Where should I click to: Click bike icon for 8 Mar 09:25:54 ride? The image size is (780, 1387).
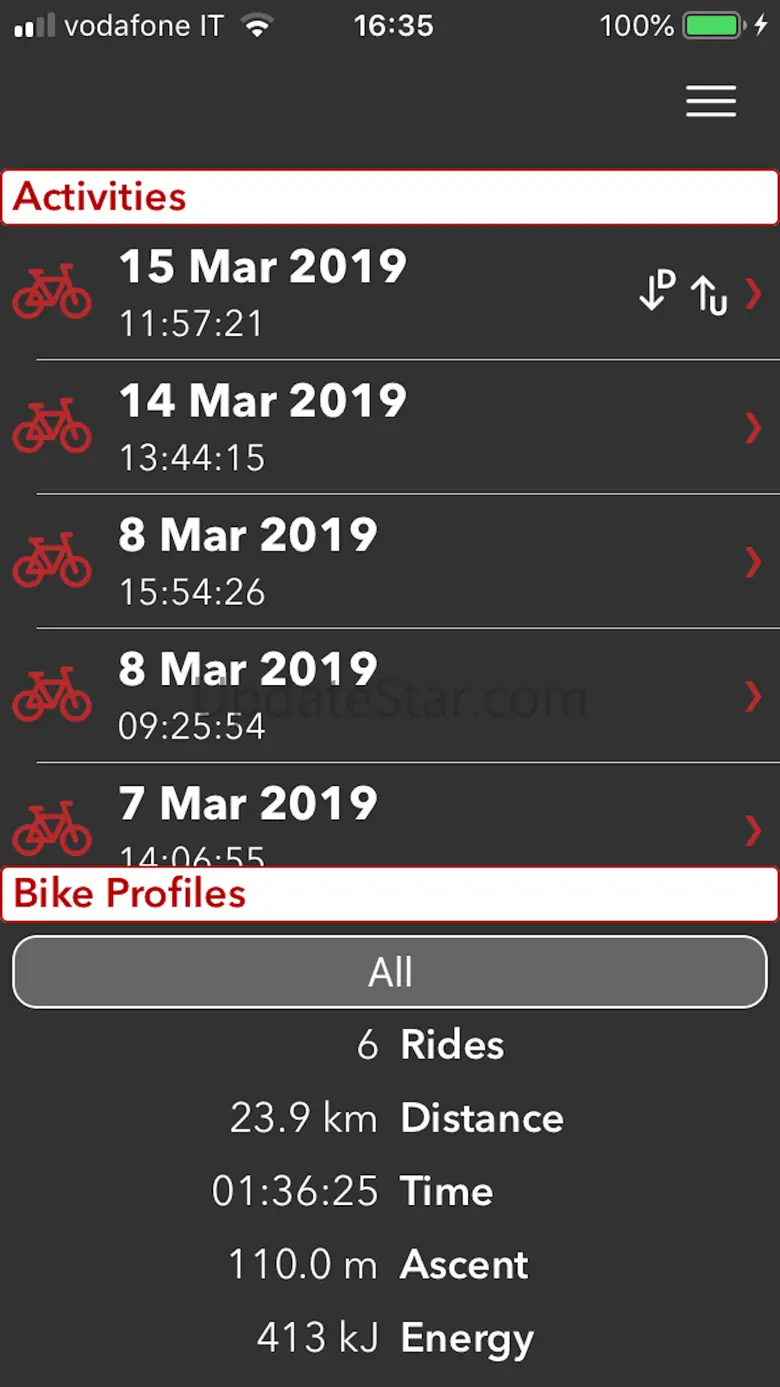point(52,695)
